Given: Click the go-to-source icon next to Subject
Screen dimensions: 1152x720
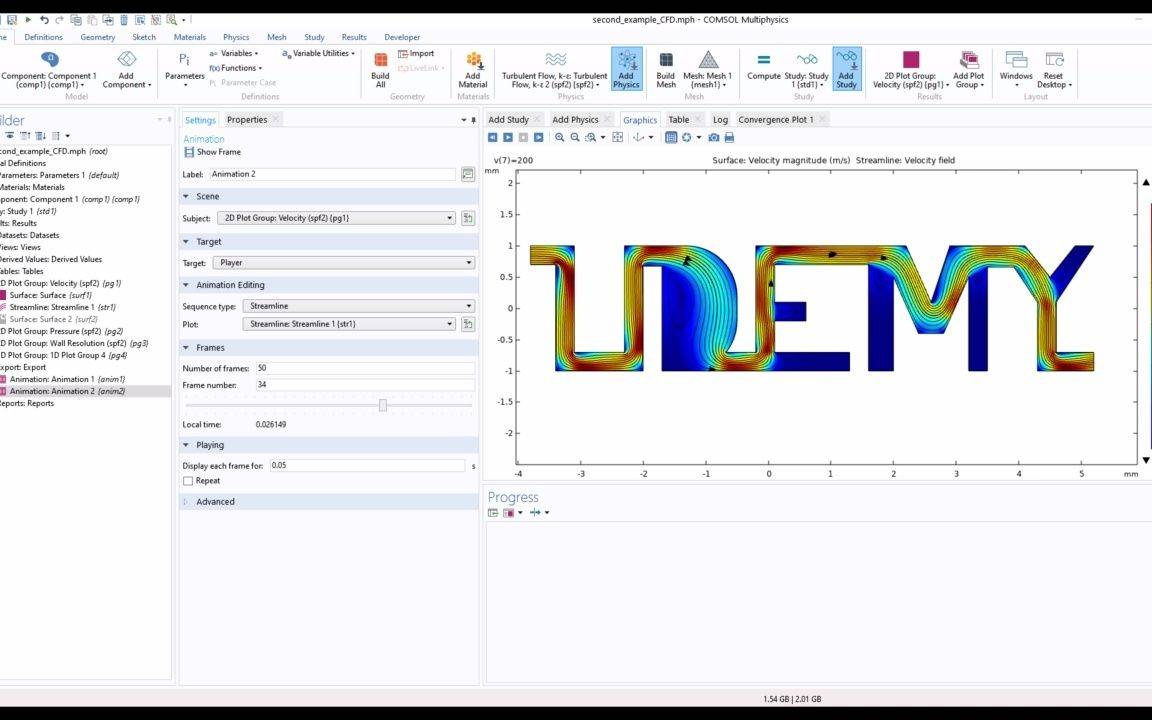Looking at the screenshot, I should click(x=468, y=218).
